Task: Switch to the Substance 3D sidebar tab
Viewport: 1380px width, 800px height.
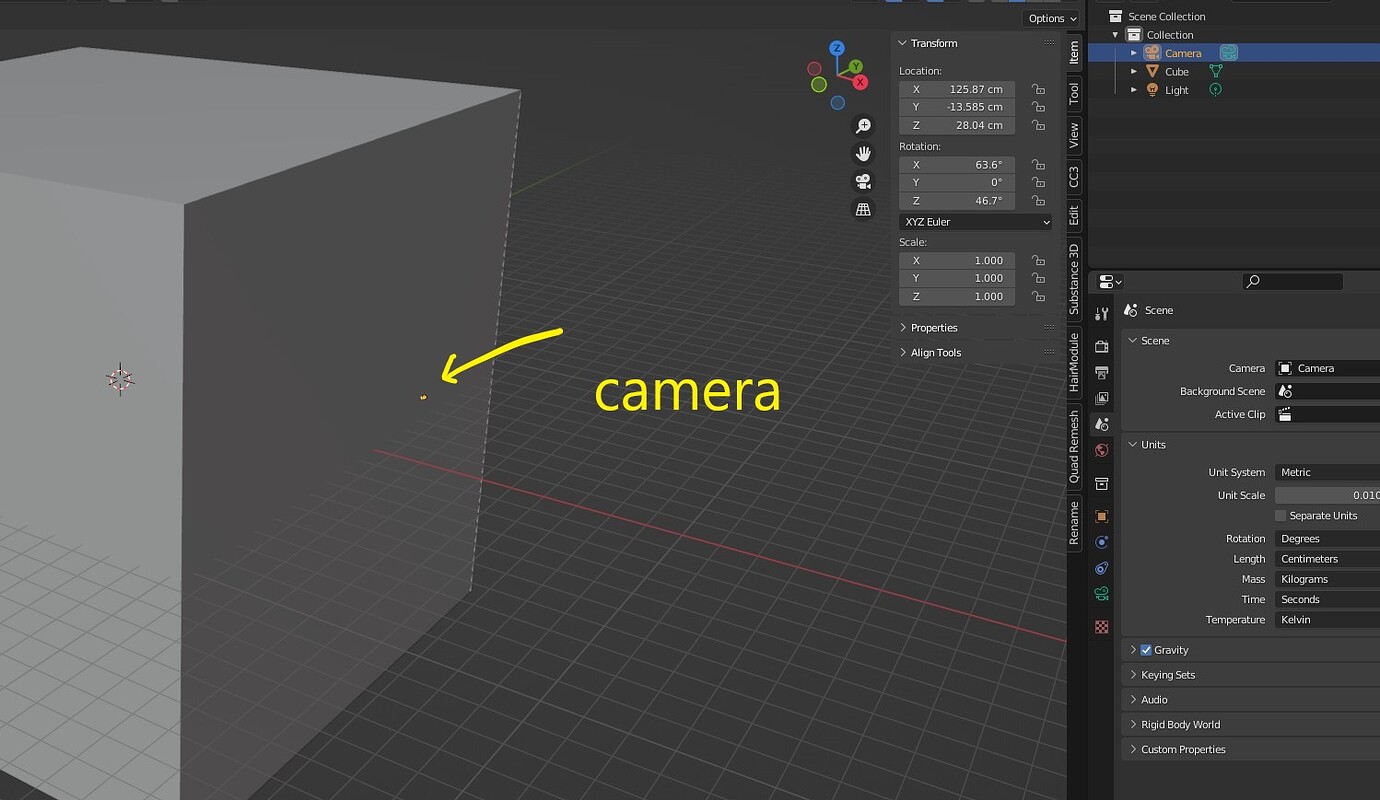Action: click(1074, 279)
